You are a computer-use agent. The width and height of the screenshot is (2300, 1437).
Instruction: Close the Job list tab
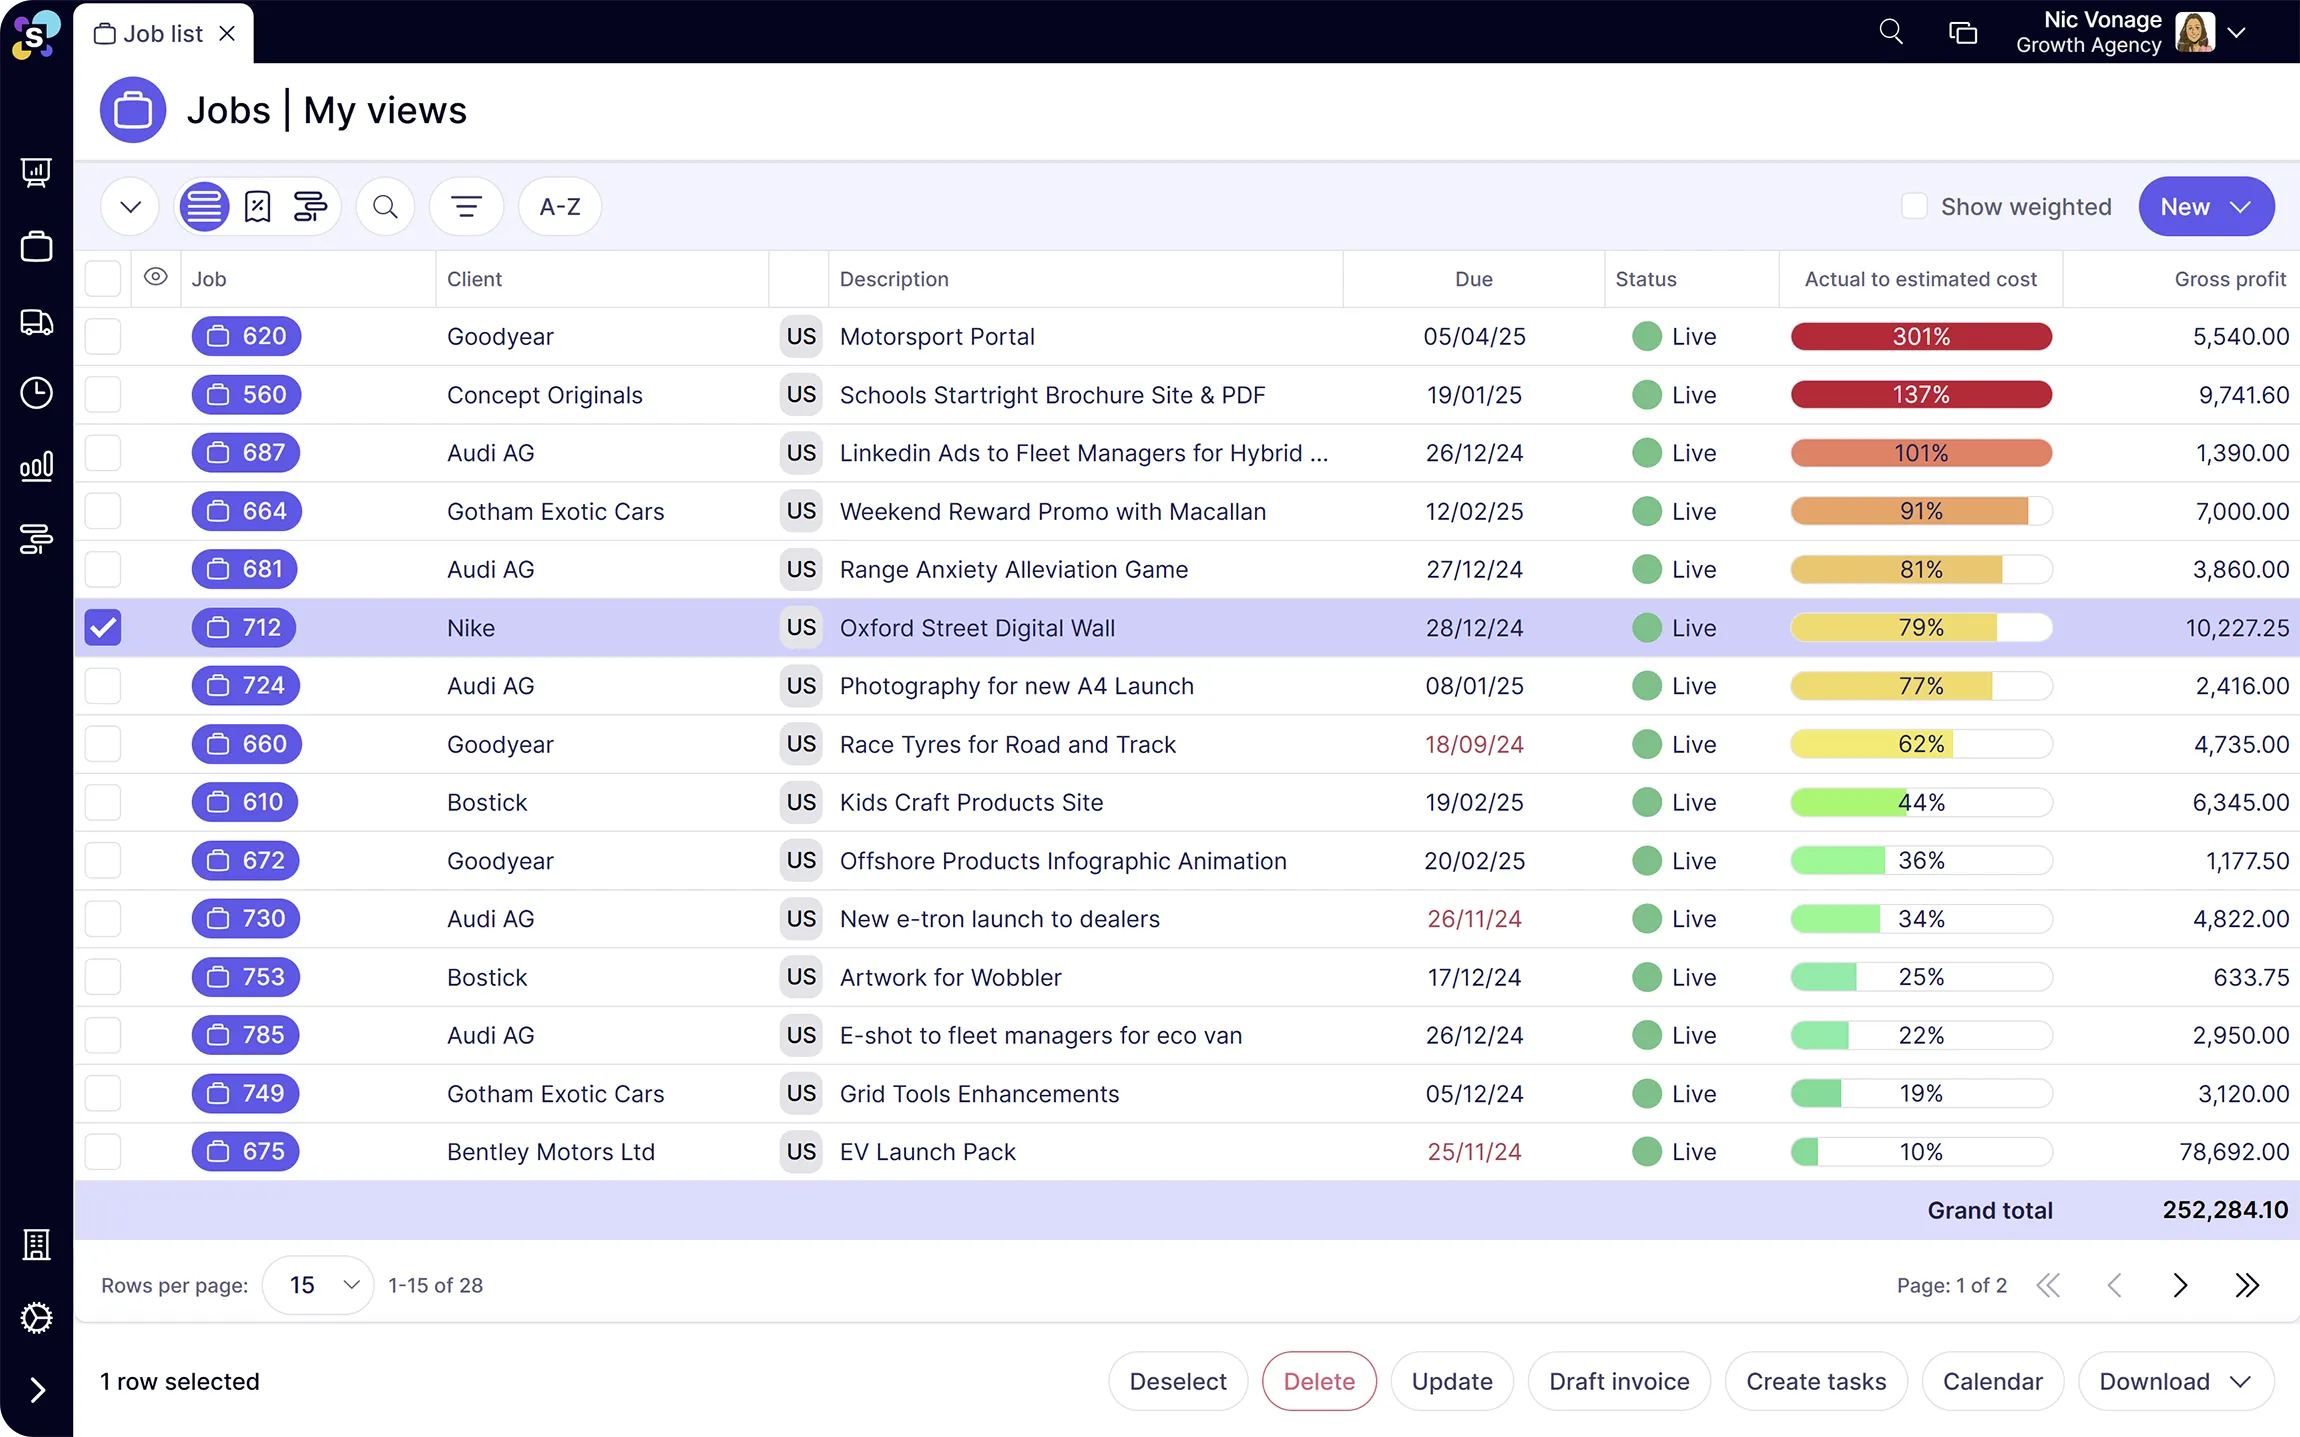227,33
